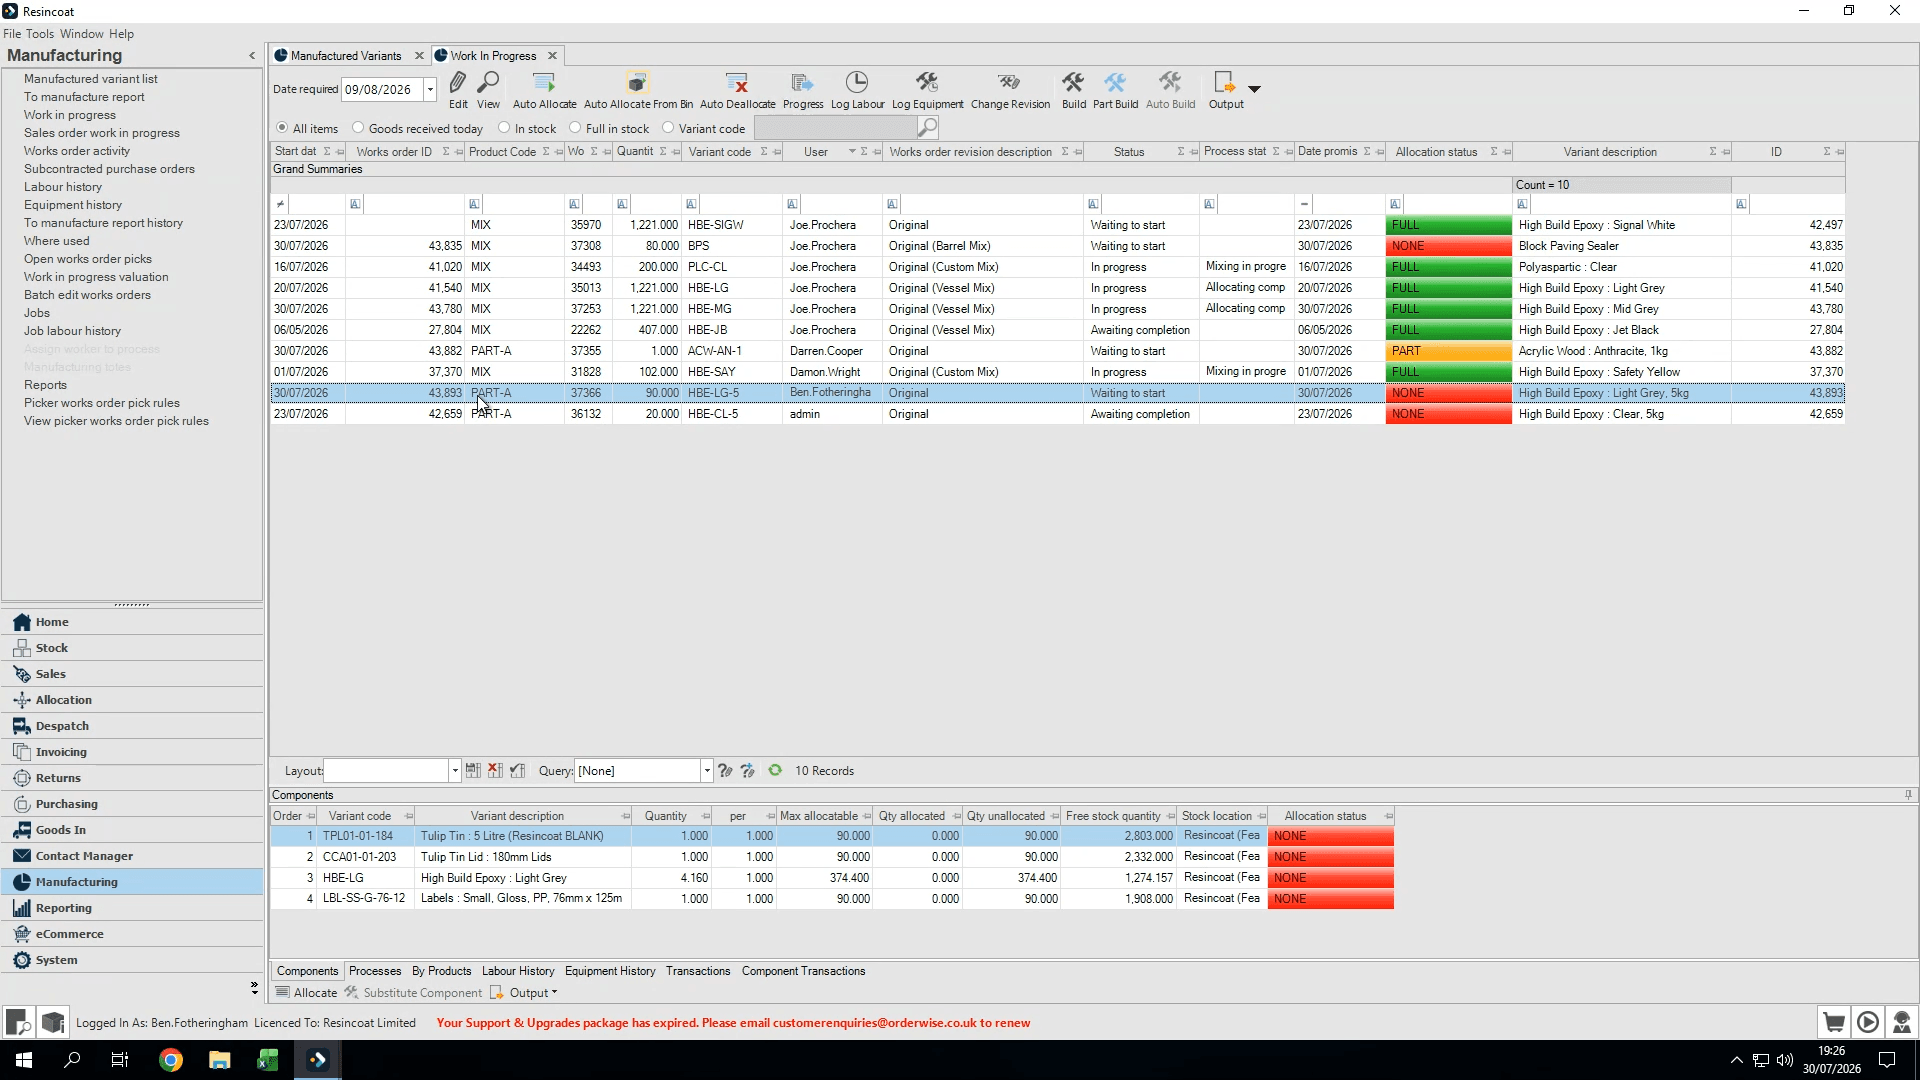
Task: Open the Labour History tab
Action: click(518, 971)
